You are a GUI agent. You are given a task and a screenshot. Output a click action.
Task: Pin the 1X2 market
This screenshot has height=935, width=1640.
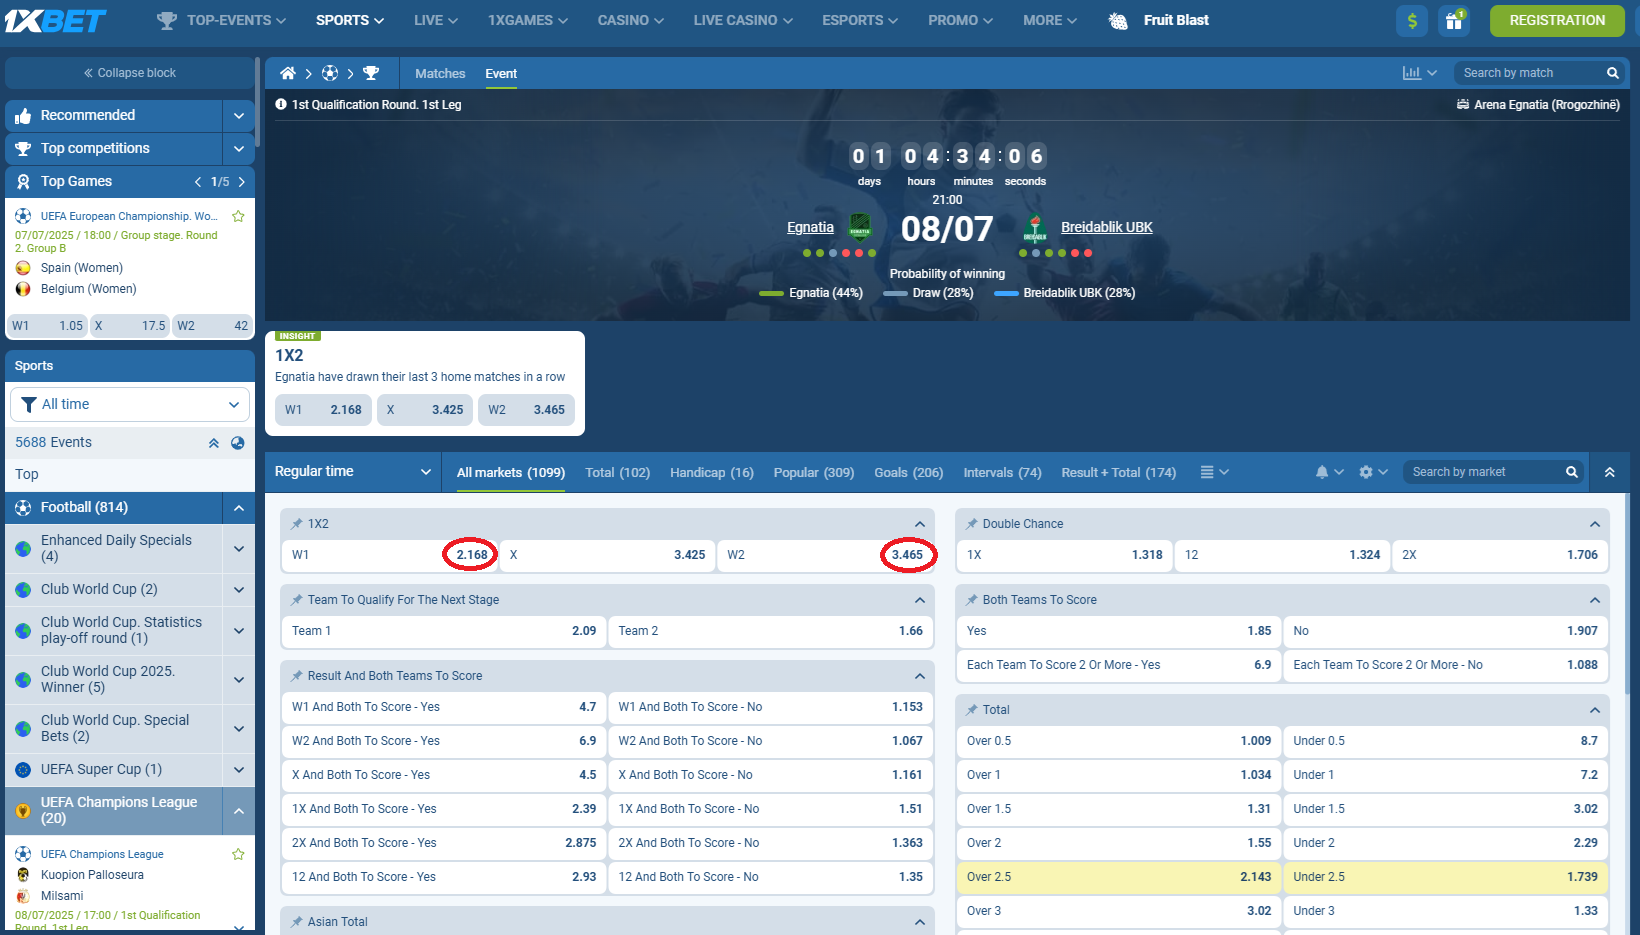pos(297,524)
